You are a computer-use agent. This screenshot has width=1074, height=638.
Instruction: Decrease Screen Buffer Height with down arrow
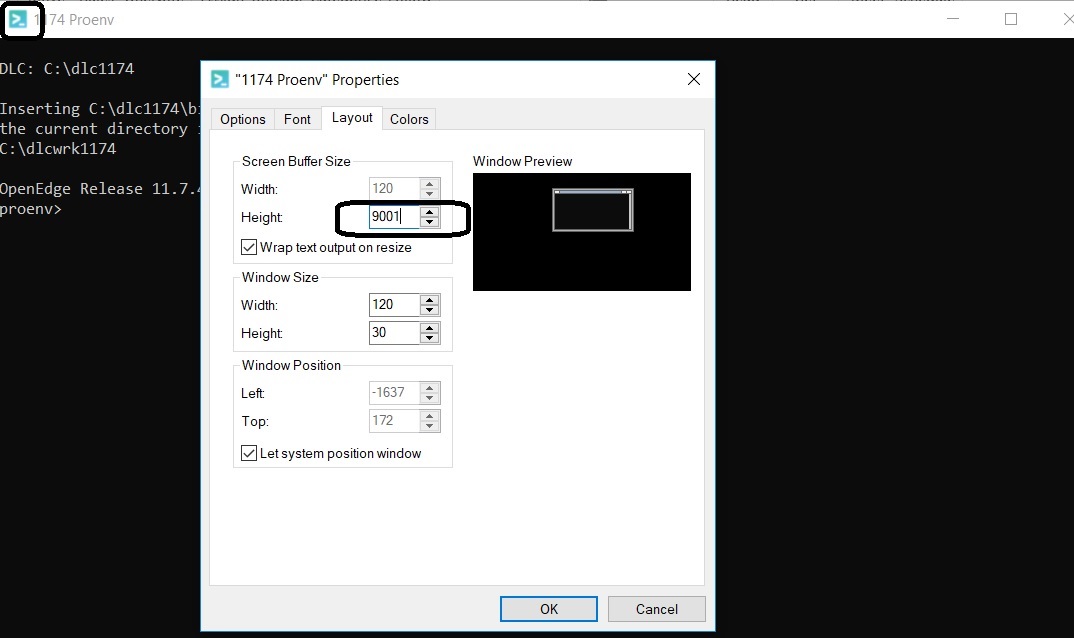tap(430, 222)
